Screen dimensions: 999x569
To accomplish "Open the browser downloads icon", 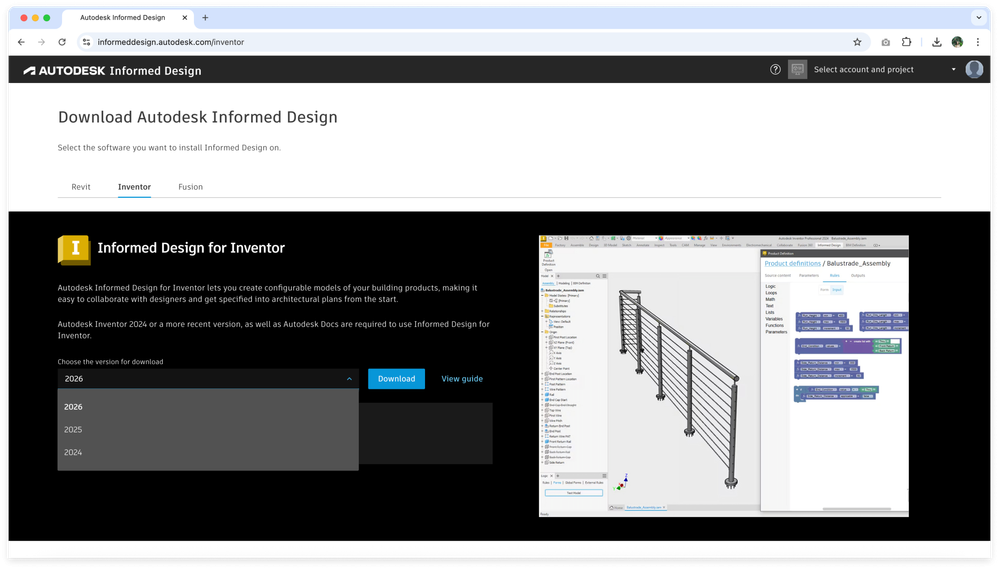I will tap(937, 42).
